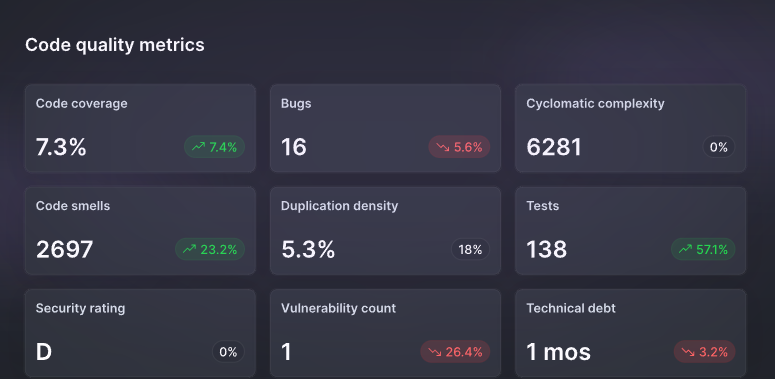Screen dimensions: 775x379
Task: Click the upward trend arrow in Code smells badge
Action: (x=190, y=250)
